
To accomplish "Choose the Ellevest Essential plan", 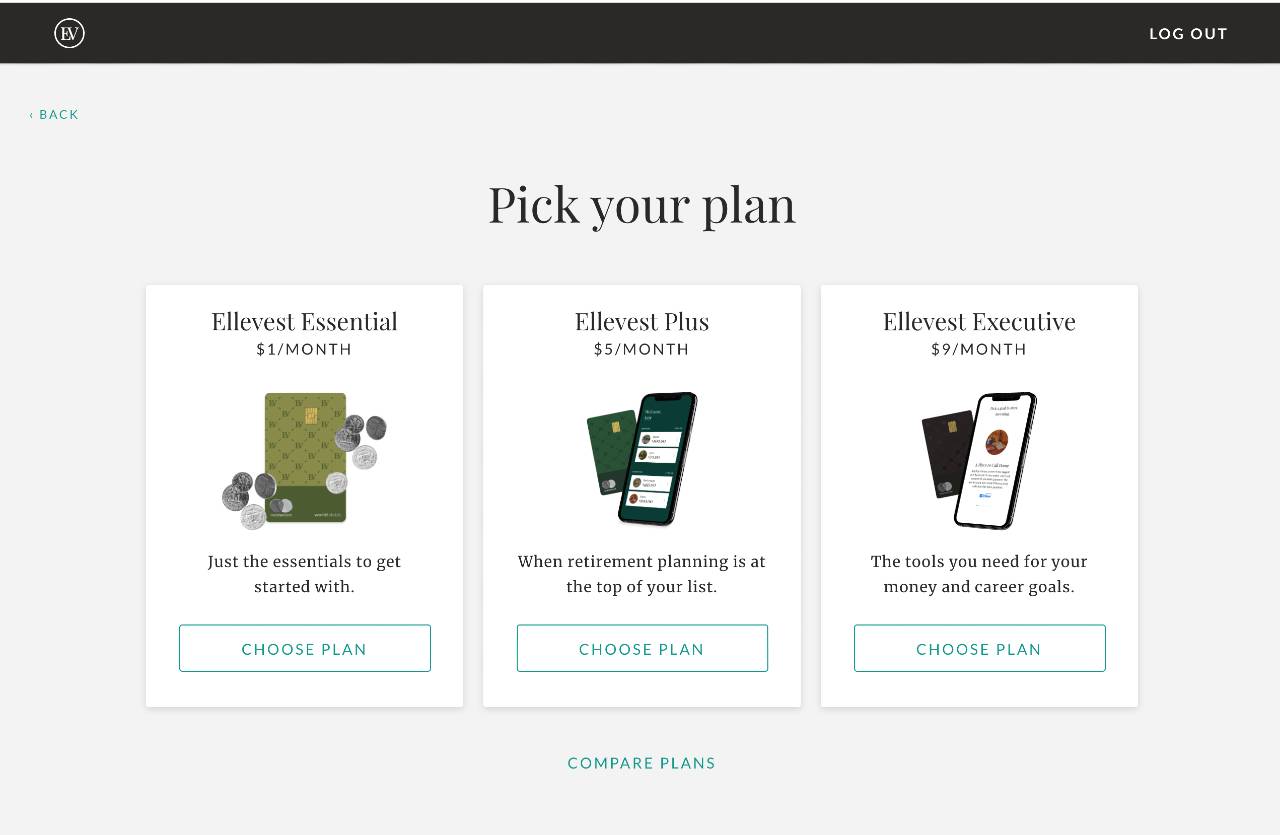I will (x=305, y=648).
